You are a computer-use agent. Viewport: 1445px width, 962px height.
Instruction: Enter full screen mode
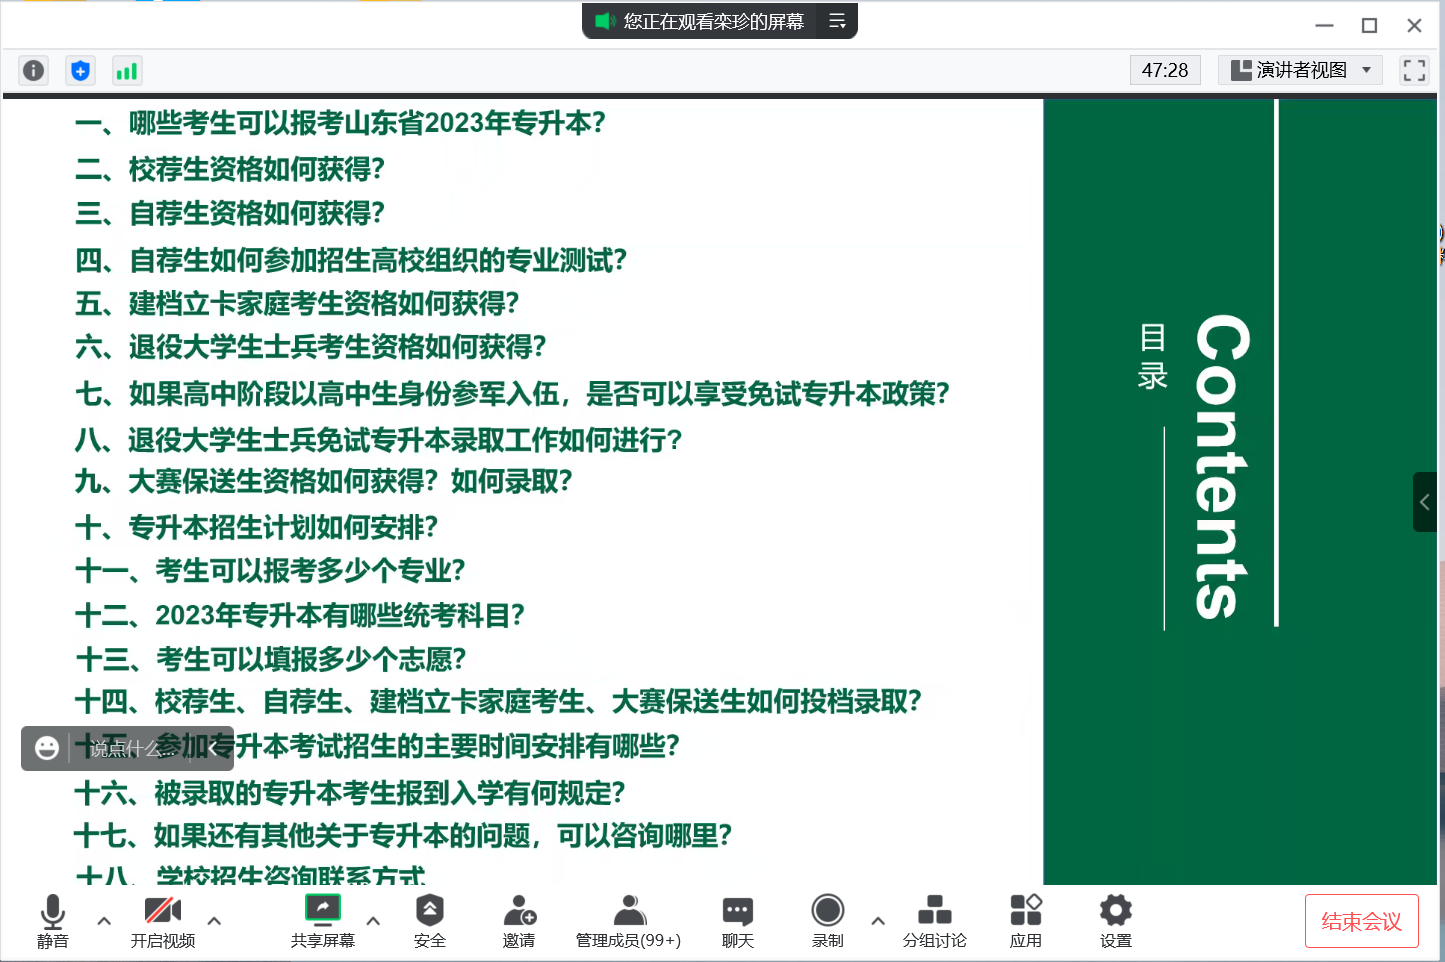tap(1414, 70)
